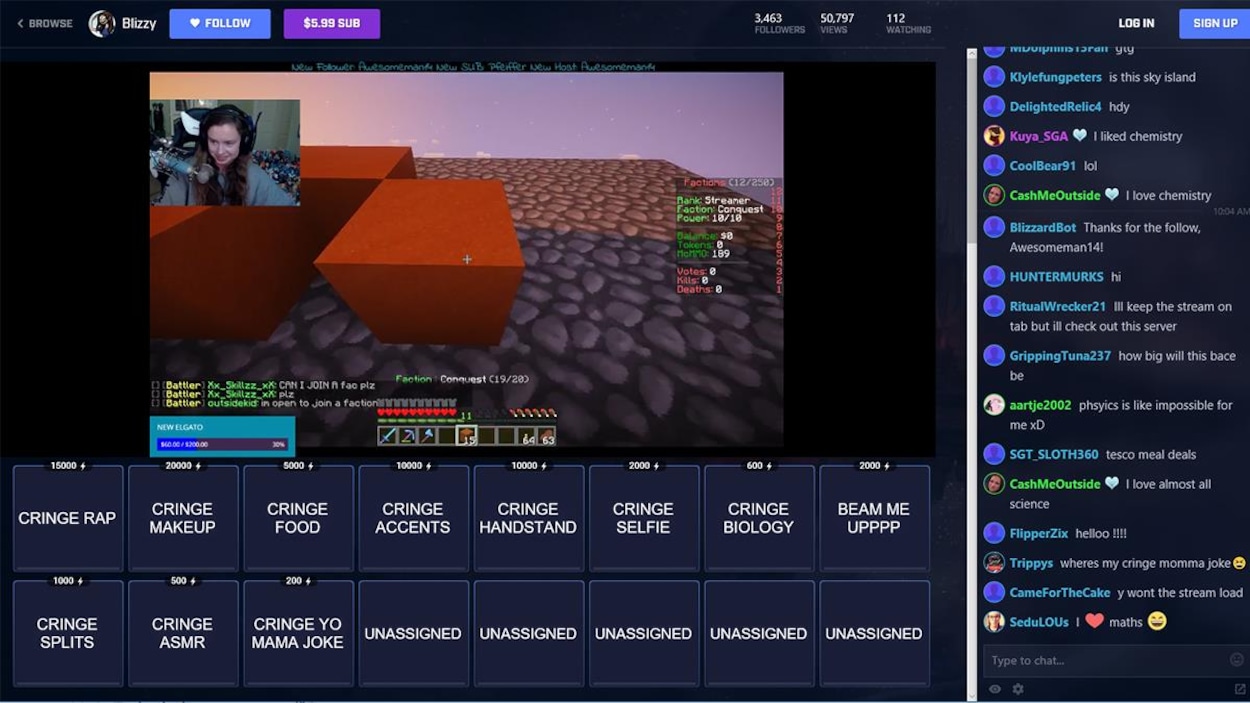Subscribe with the $5.99 SUB button
The image size is (1250, 703).
pos(332,24)
